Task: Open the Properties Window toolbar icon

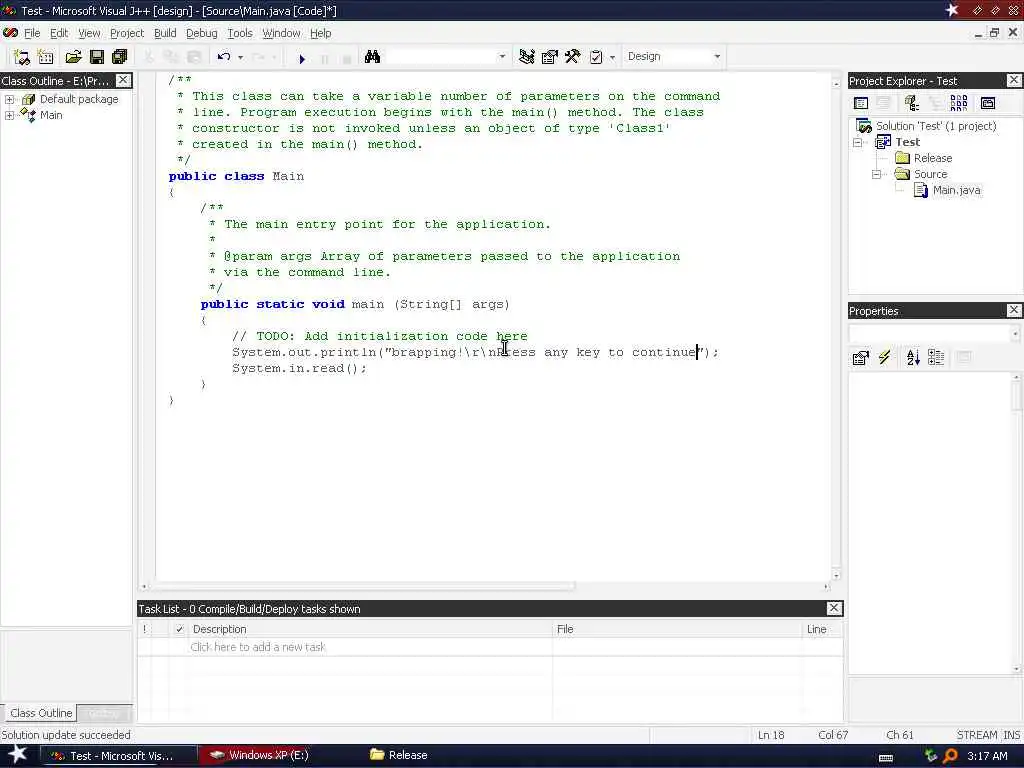Action: pos(549,57)
